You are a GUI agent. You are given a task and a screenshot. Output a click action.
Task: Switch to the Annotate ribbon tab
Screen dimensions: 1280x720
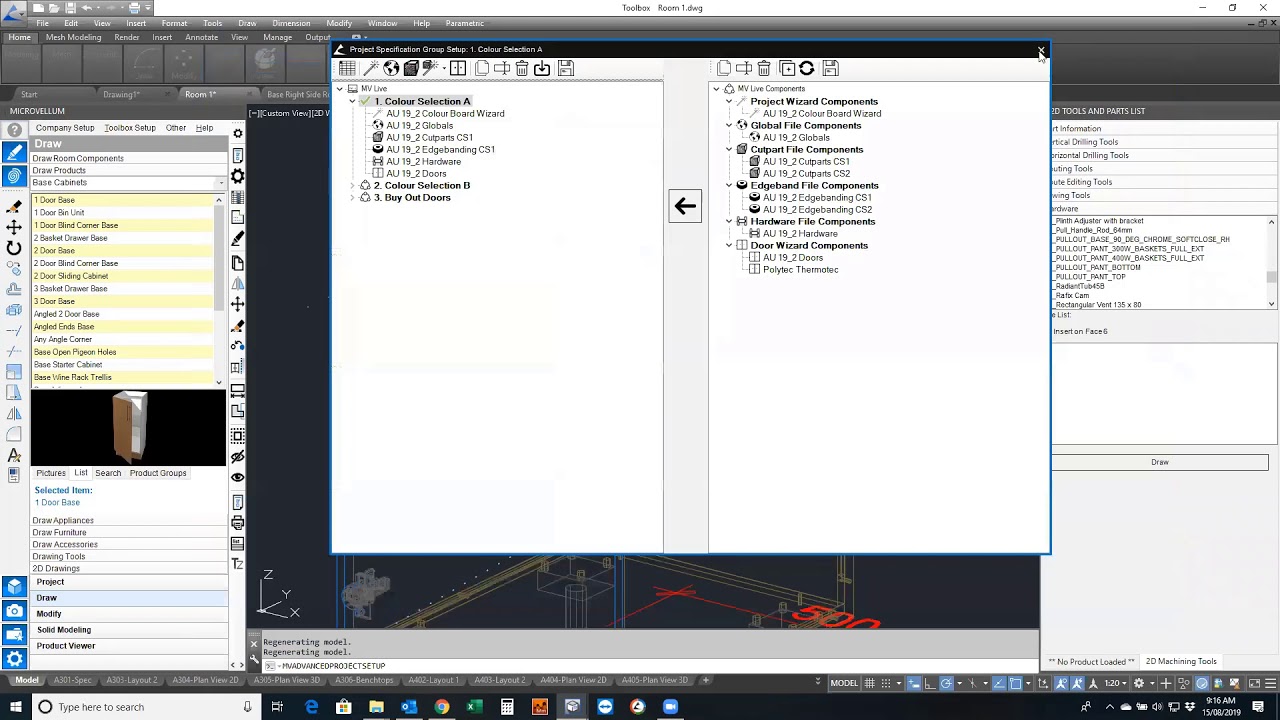[x=201, y=38]
